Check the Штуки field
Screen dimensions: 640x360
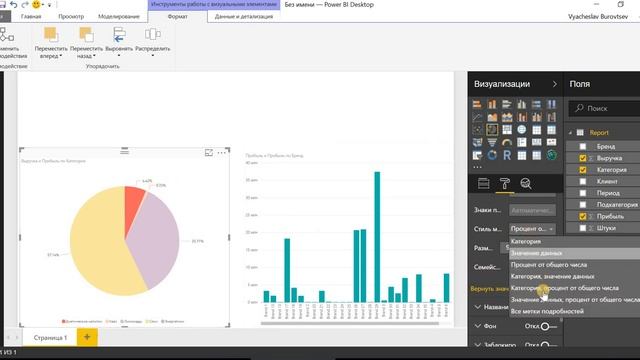pos(583,228)
